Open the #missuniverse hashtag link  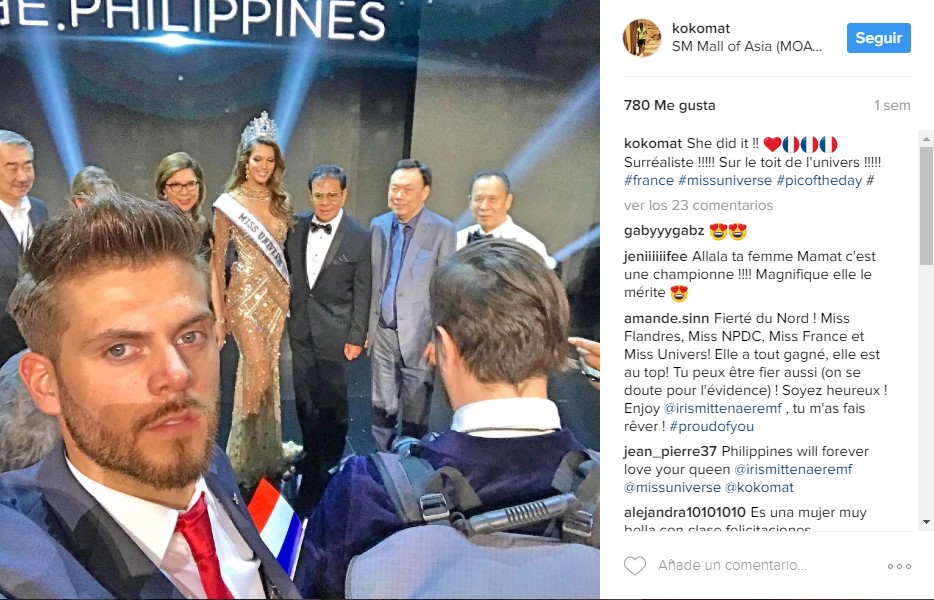[x=725, y=180]
